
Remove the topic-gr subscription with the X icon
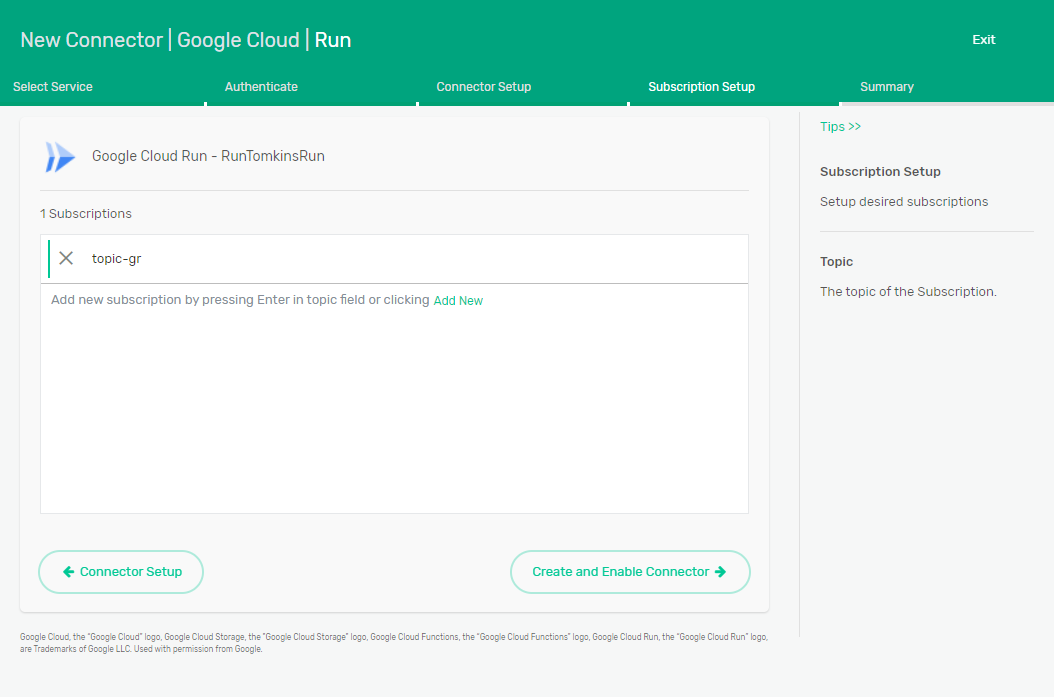pyautogui.click(x=66, y=258)
